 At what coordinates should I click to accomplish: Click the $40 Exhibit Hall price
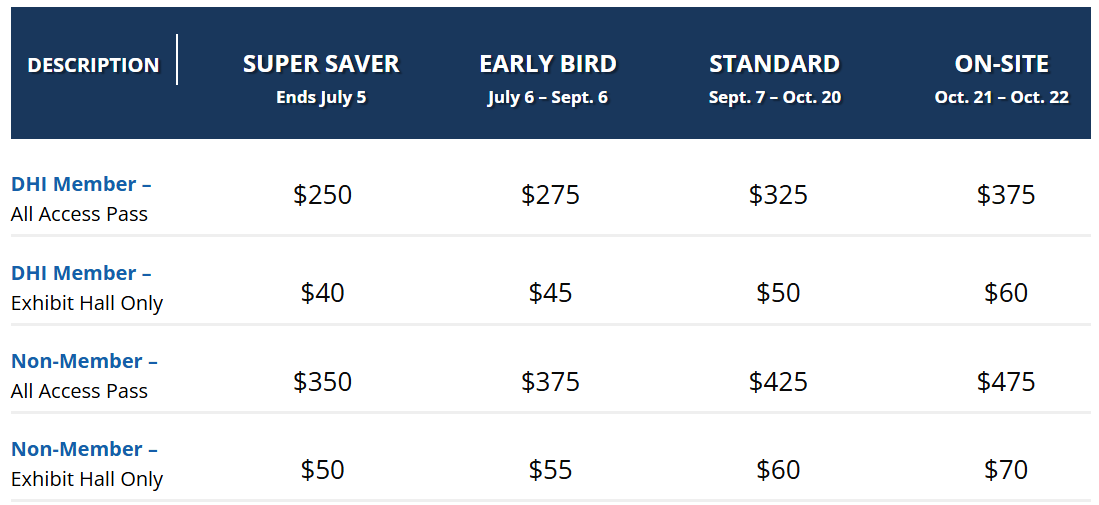pos(322,293)
